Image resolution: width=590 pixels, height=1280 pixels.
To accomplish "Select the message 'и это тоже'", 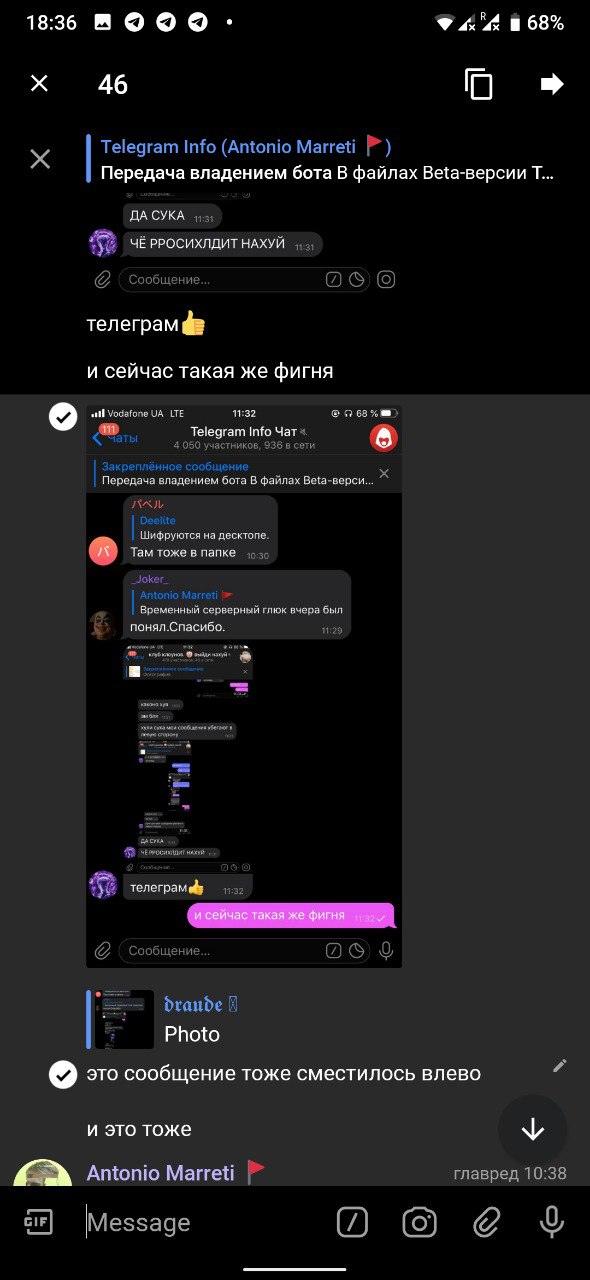I will coord(139,1129).
